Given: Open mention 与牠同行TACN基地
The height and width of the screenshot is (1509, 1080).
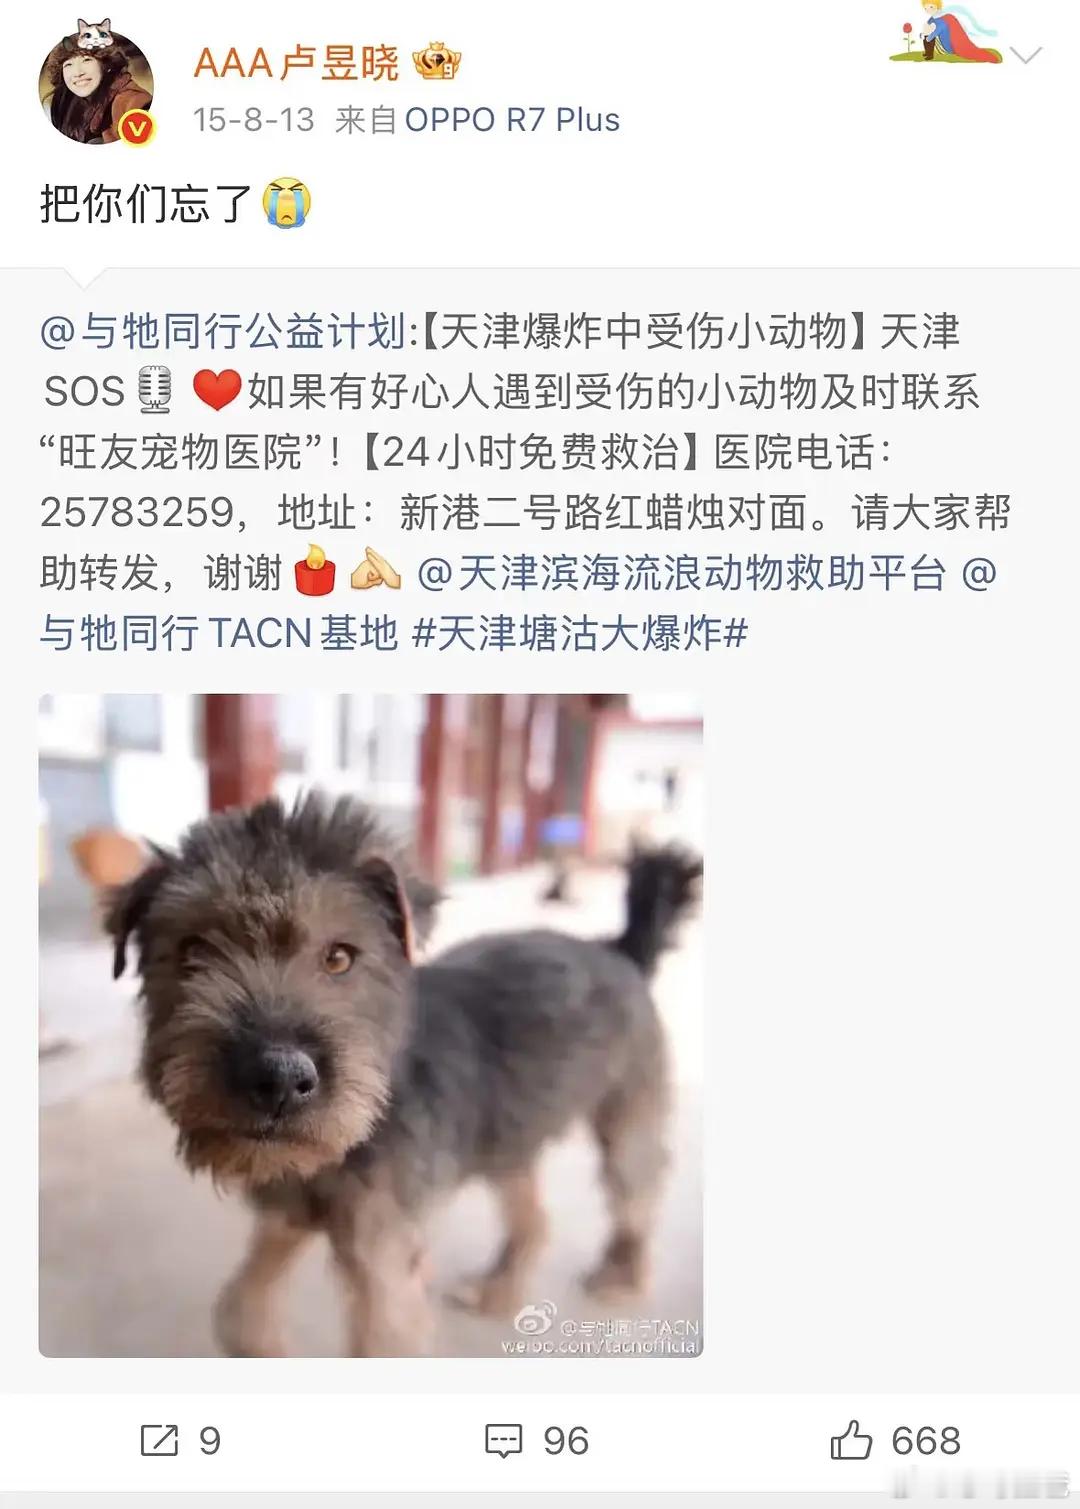Looking at the screenshot, I should [x=219, y=633].
